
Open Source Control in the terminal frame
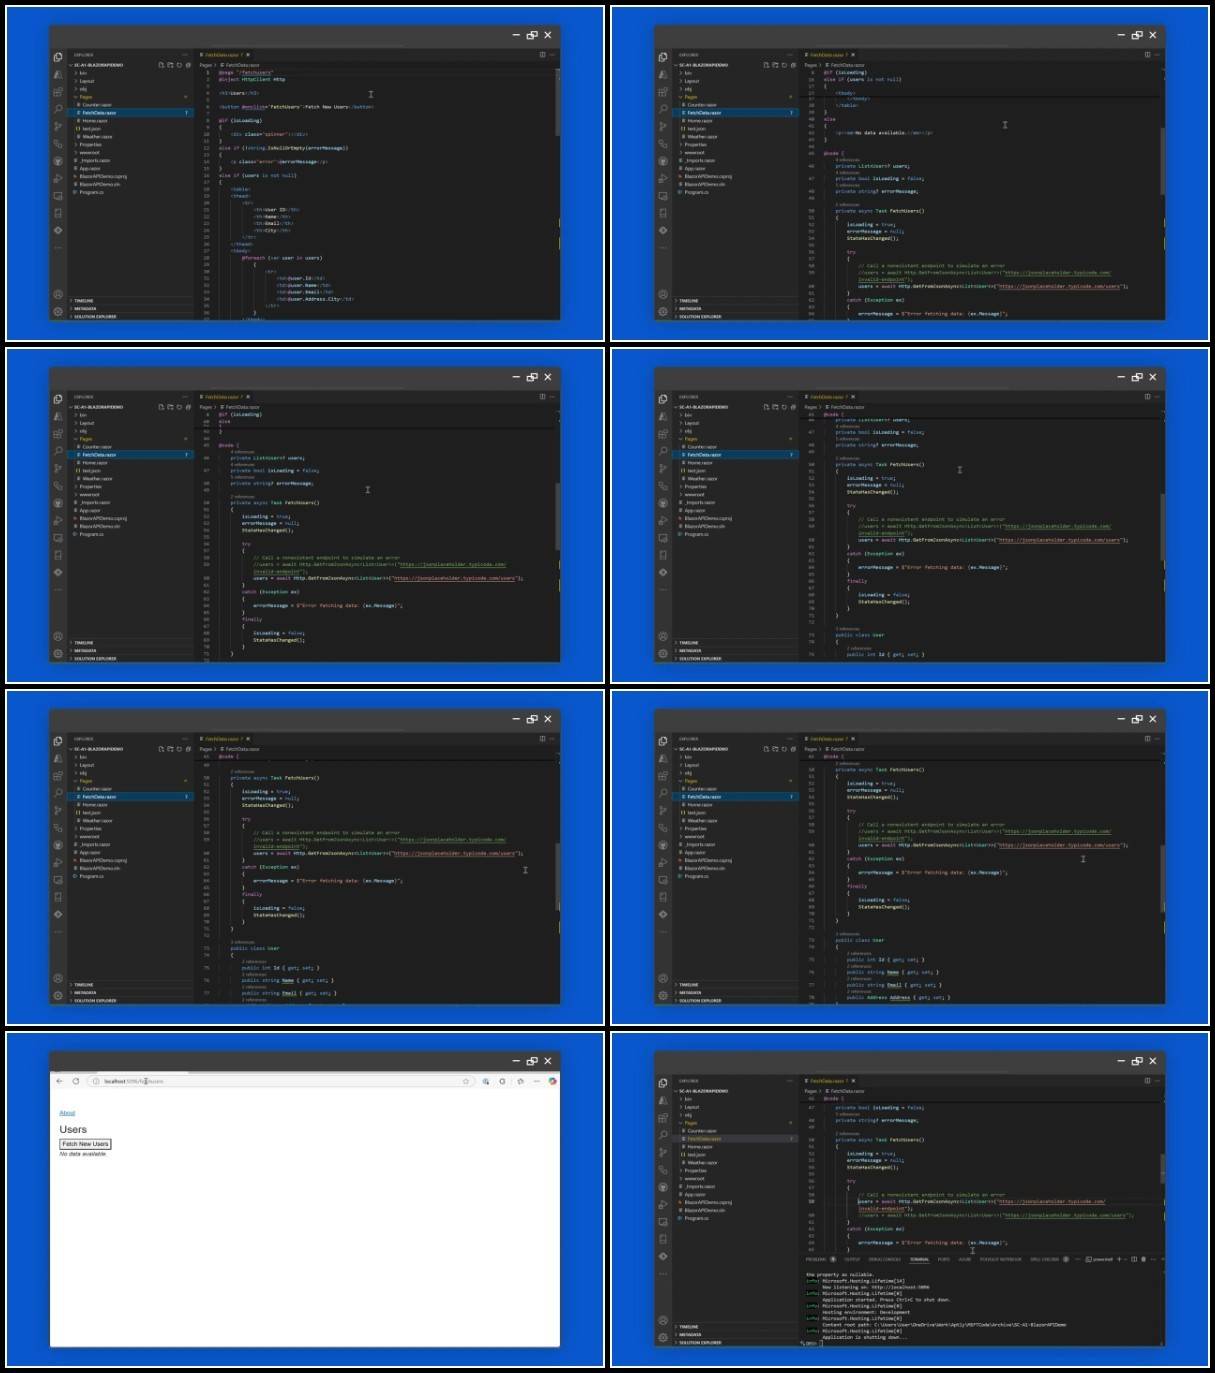click(x=663, y=1152)
